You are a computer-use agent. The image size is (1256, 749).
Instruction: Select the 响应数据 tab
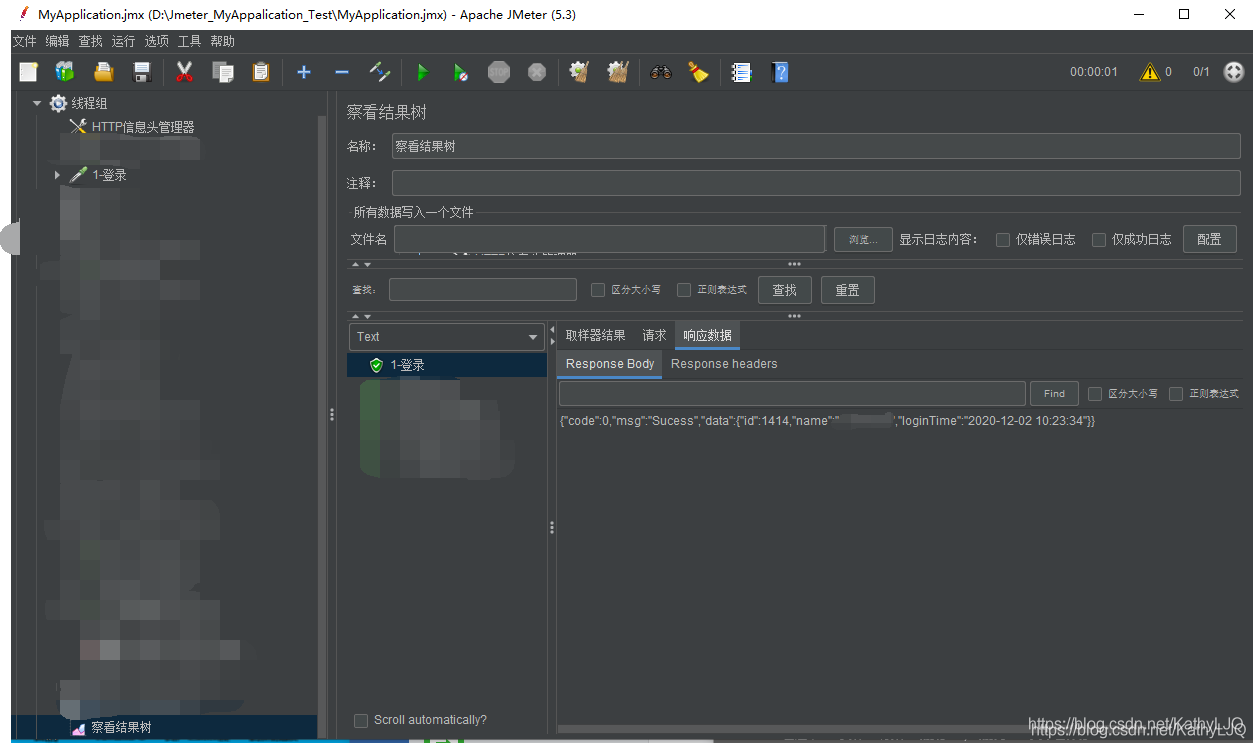(707, 335)
